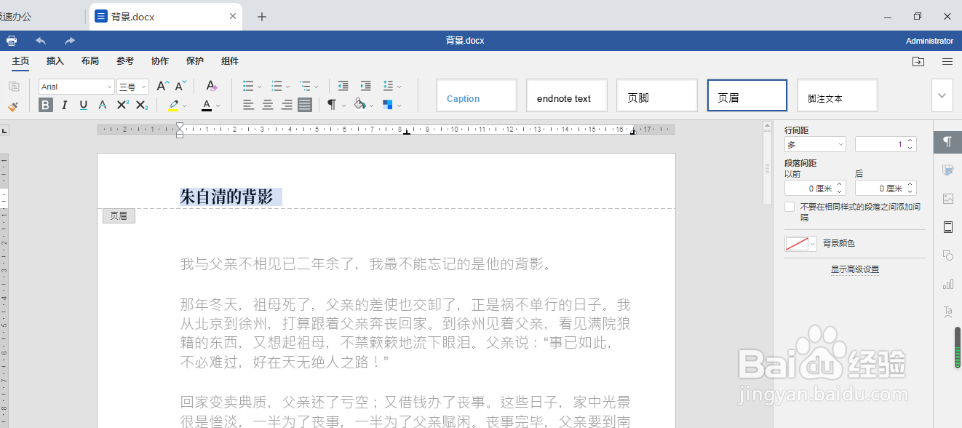Decrease paragraph indent

pos(344,86)
